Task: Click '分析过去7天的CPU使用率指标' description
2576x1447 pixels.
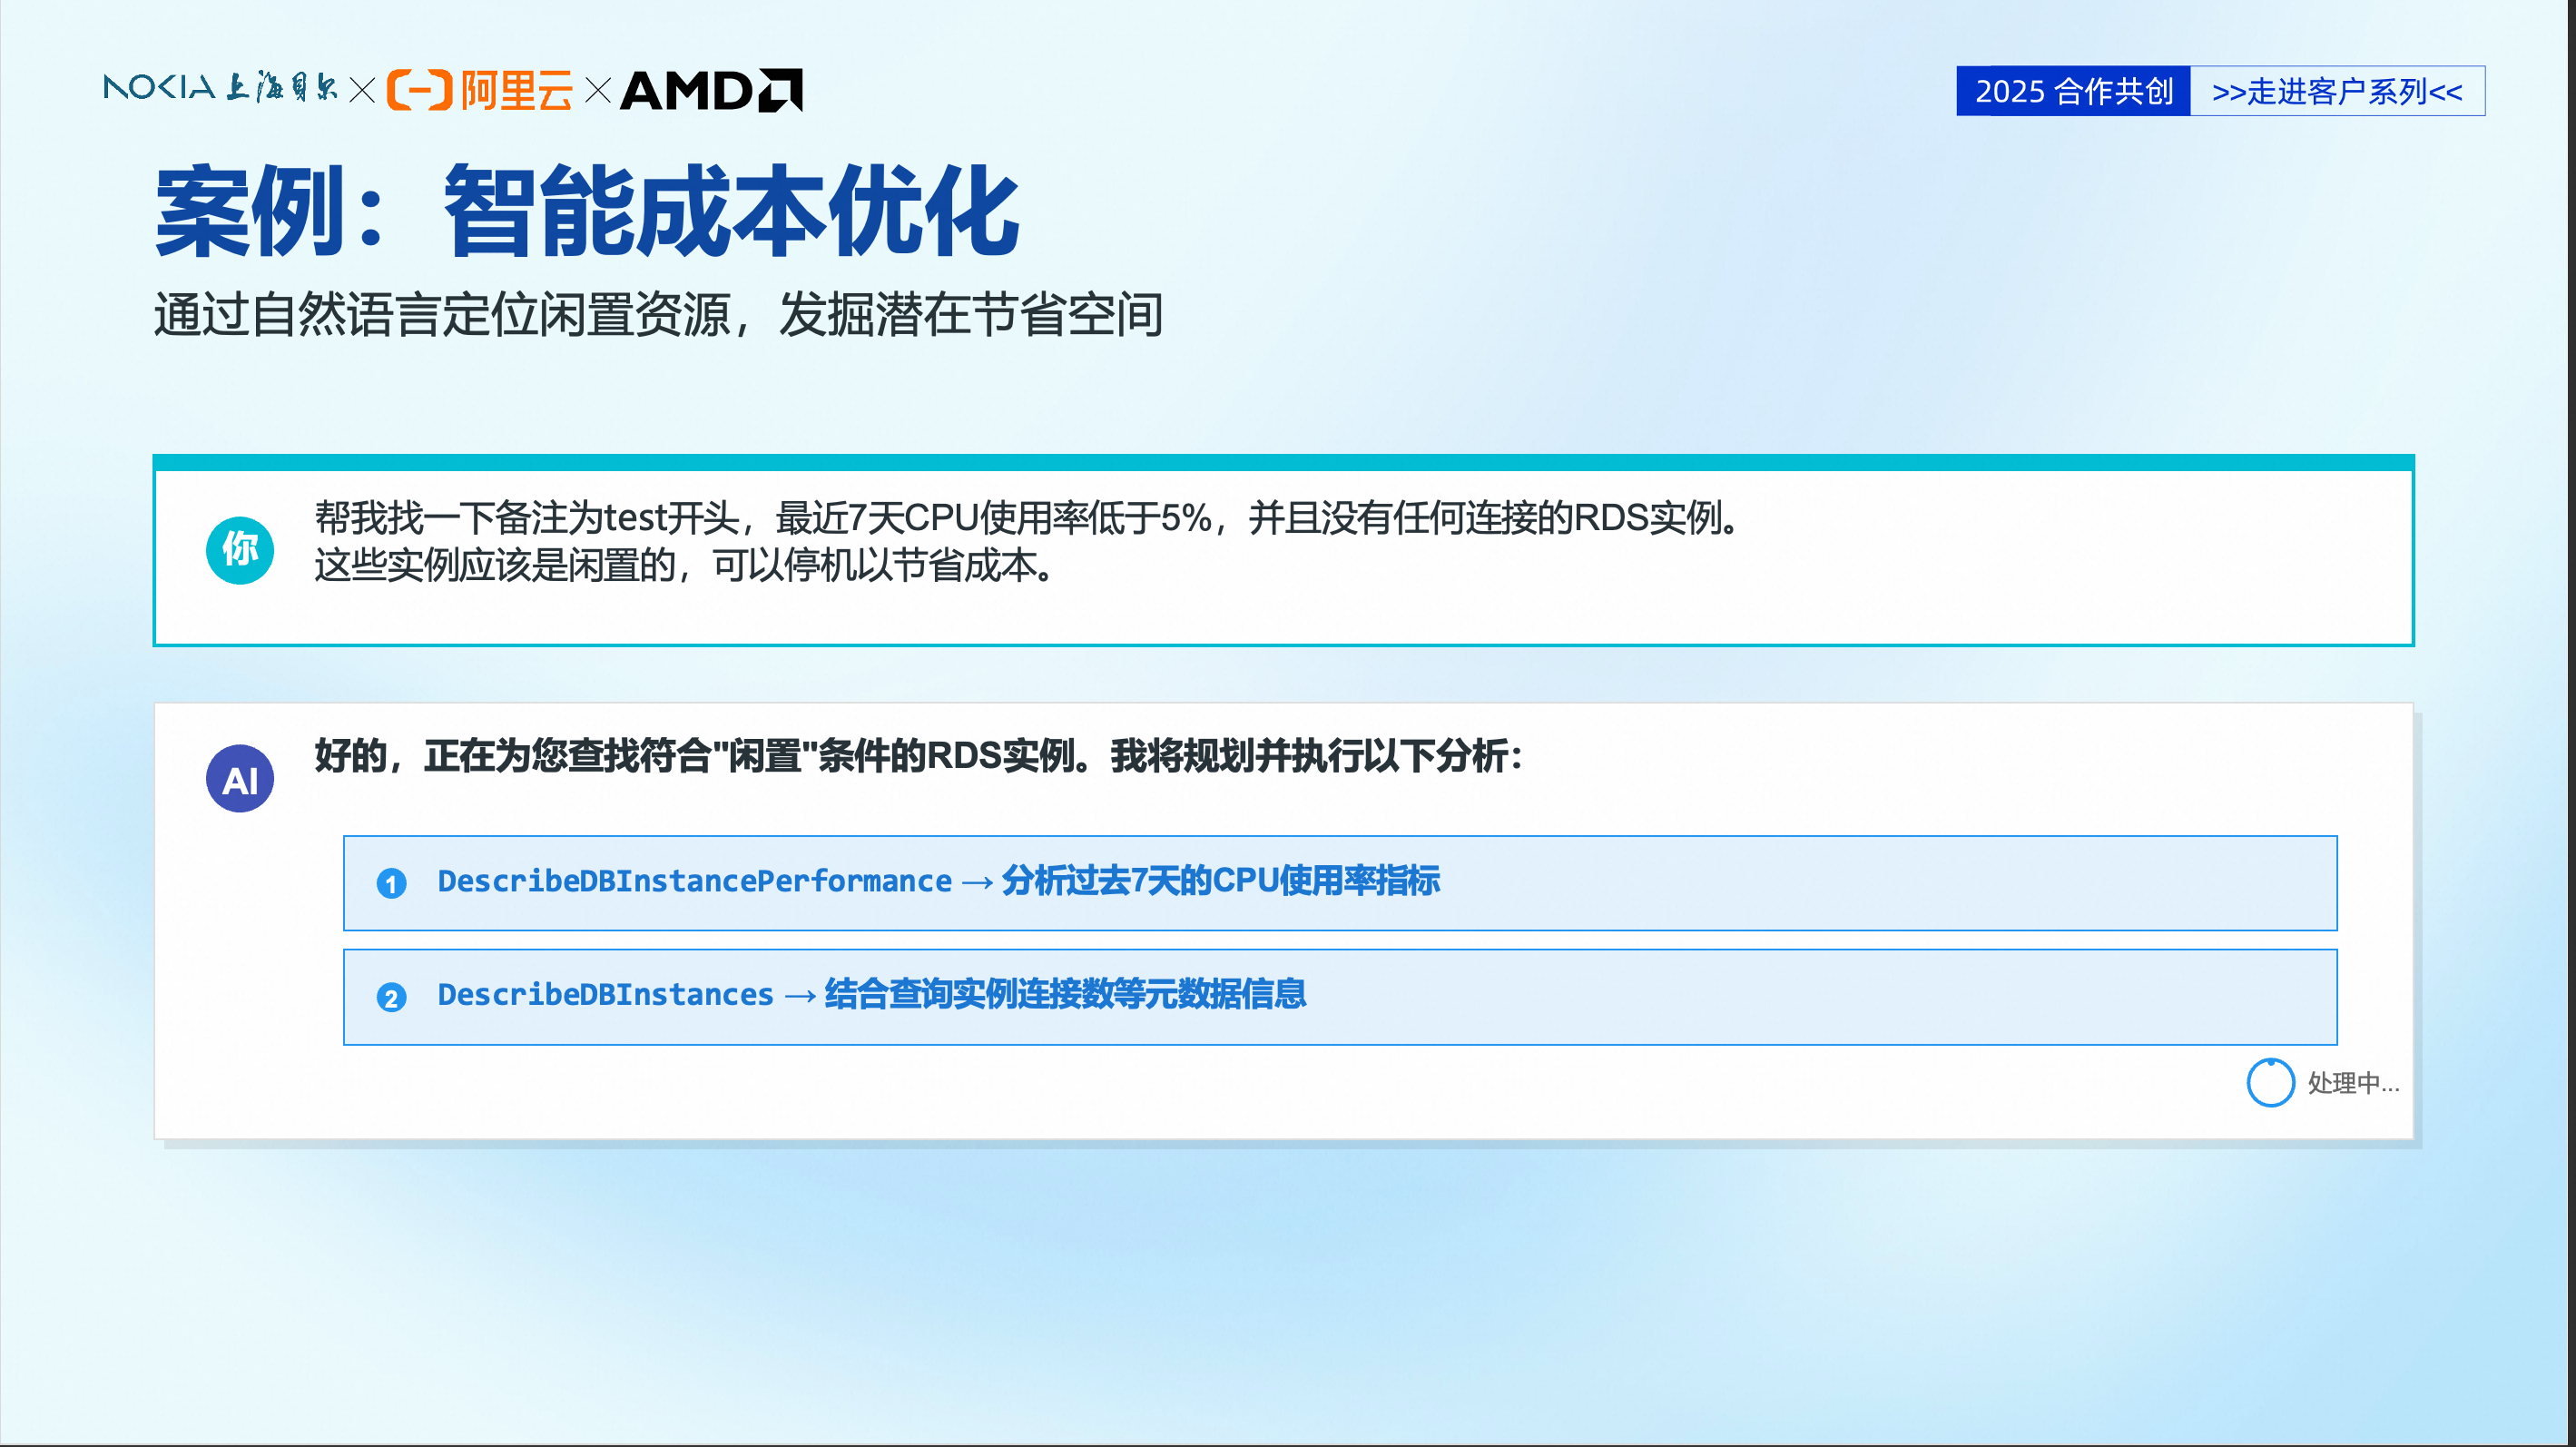Action: (1220, 881)
